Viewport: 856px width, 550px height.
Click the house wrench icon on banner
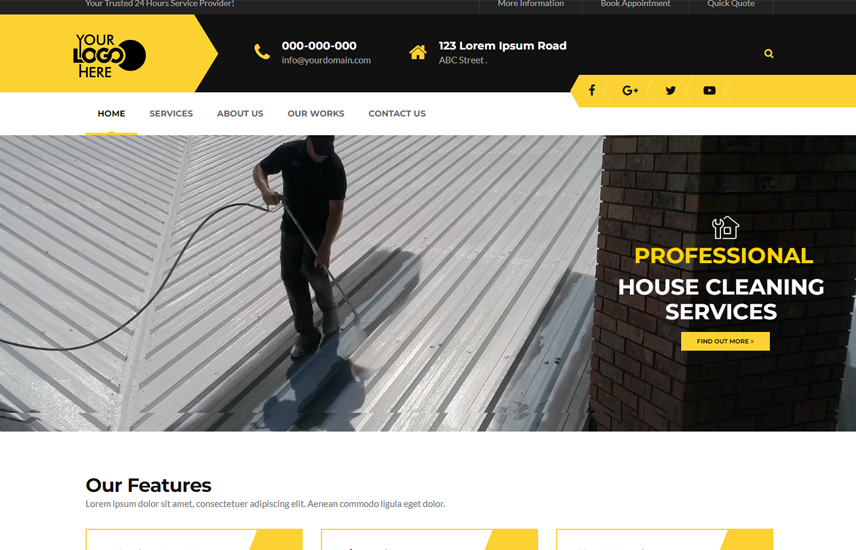click(725, 228)
